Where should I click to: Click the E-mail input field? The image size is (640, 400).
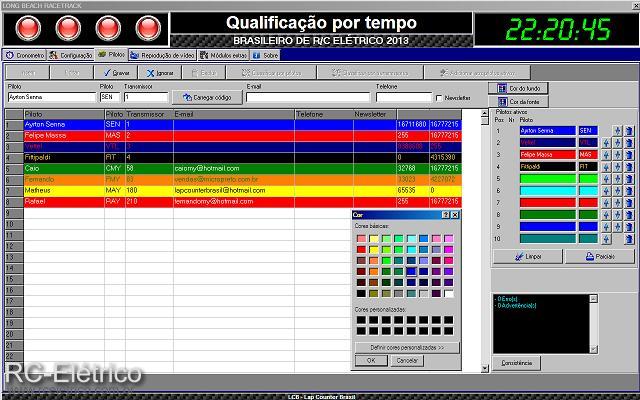[x=308, y=98]
